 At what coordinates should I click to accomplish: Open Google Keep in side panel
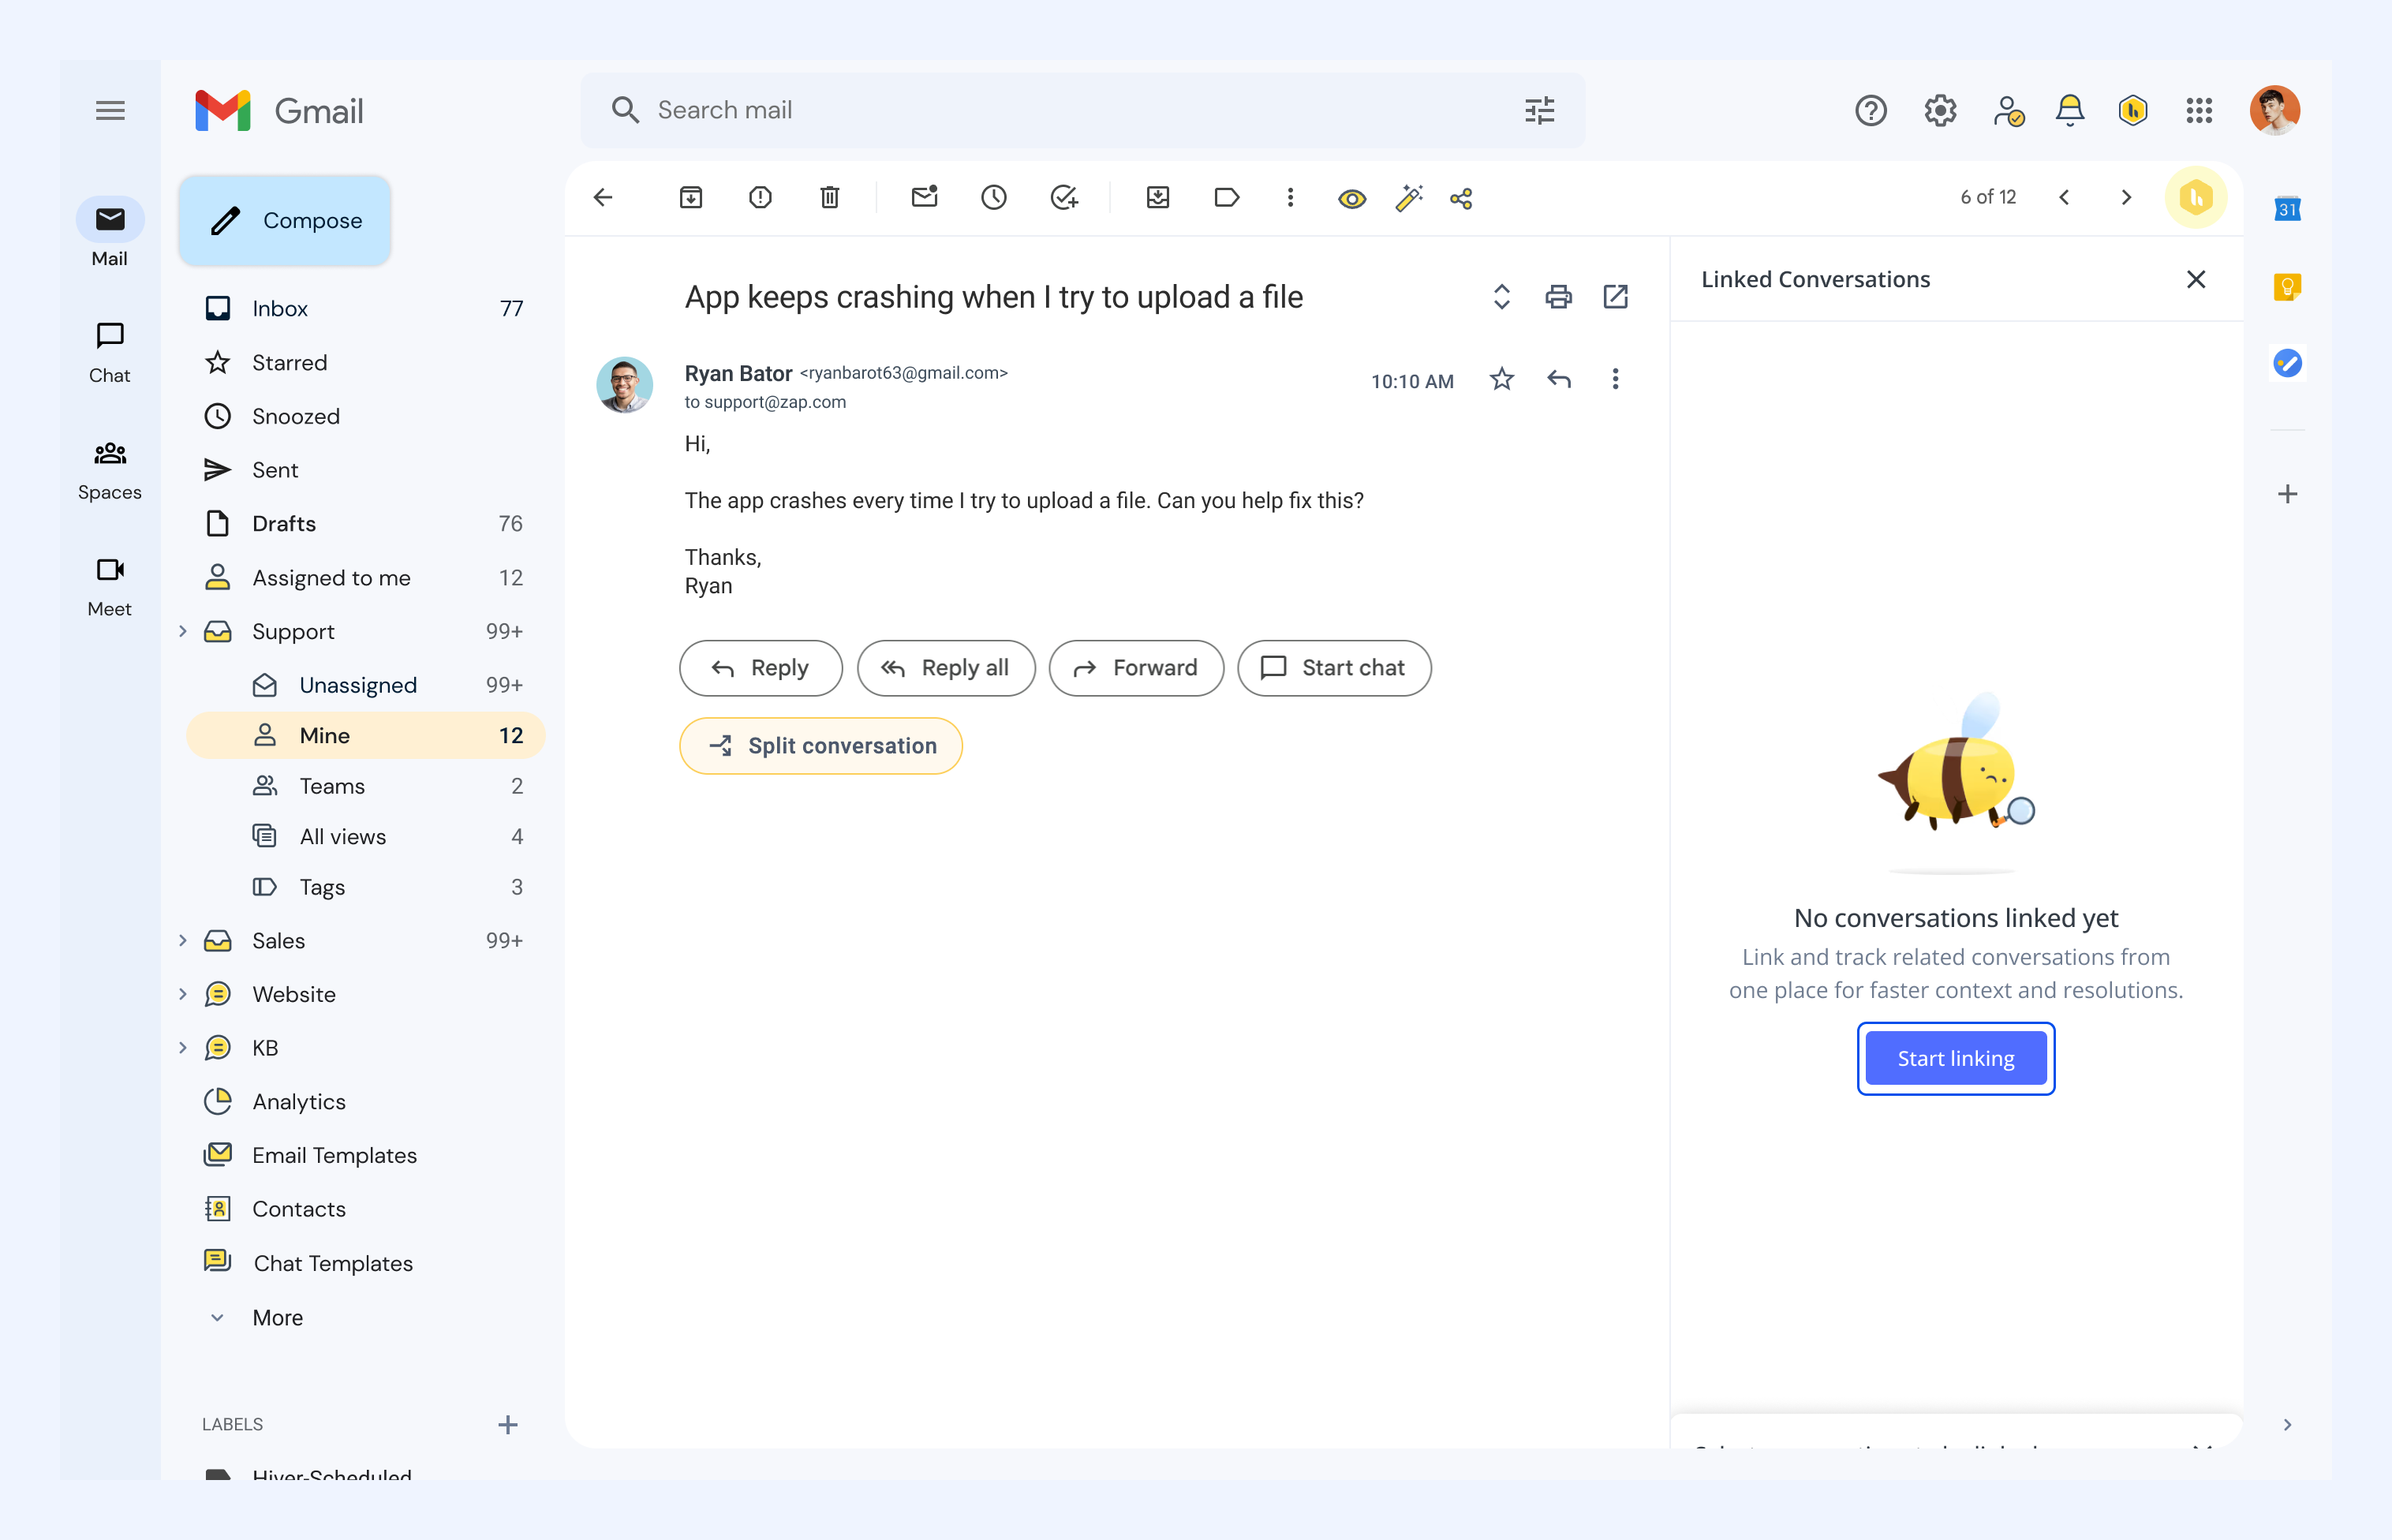click(x=2287, y=287)
